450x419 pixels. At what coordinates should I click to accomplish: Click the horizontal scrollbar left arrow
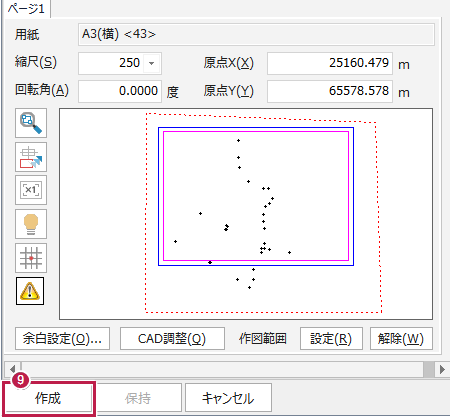coord(13,369)
